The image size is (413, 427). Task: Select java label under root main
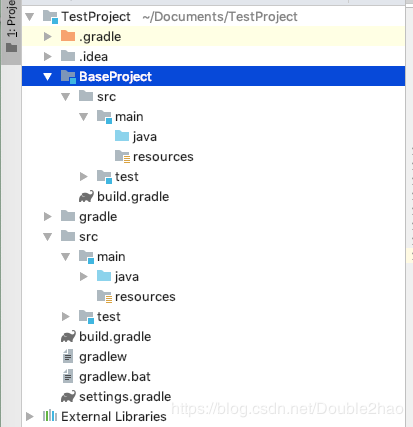[x=127, y=277]
